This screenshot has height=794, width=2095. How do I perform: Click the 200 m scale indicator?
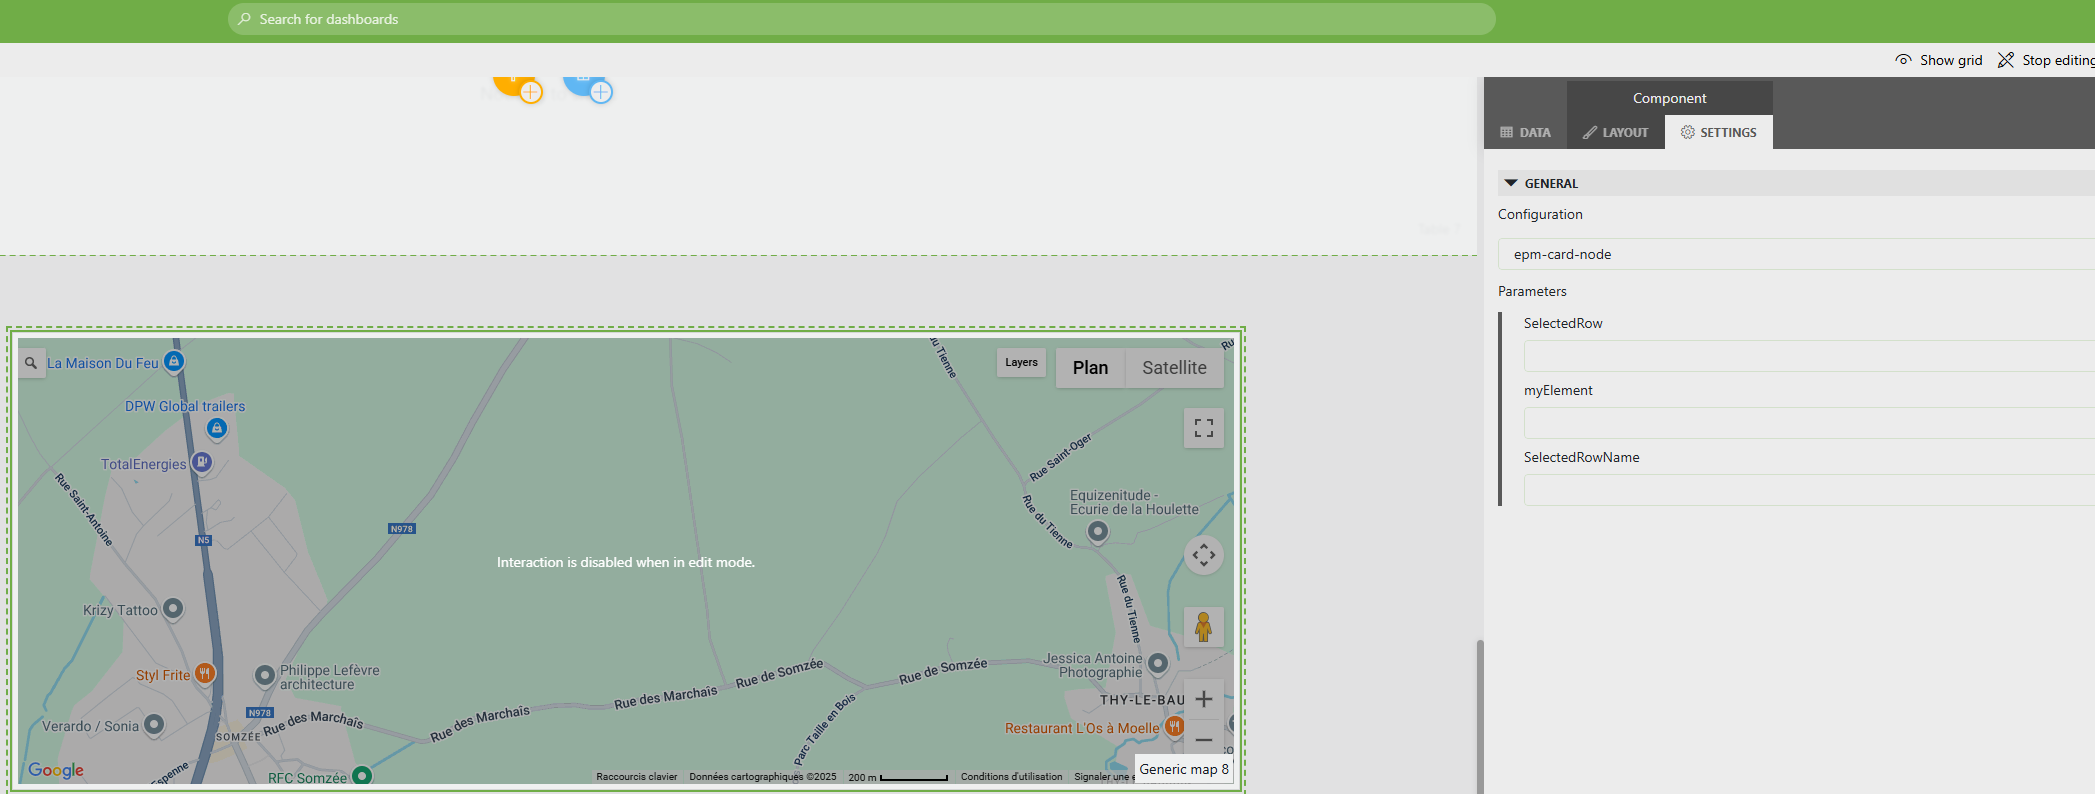tap(898, 777)
